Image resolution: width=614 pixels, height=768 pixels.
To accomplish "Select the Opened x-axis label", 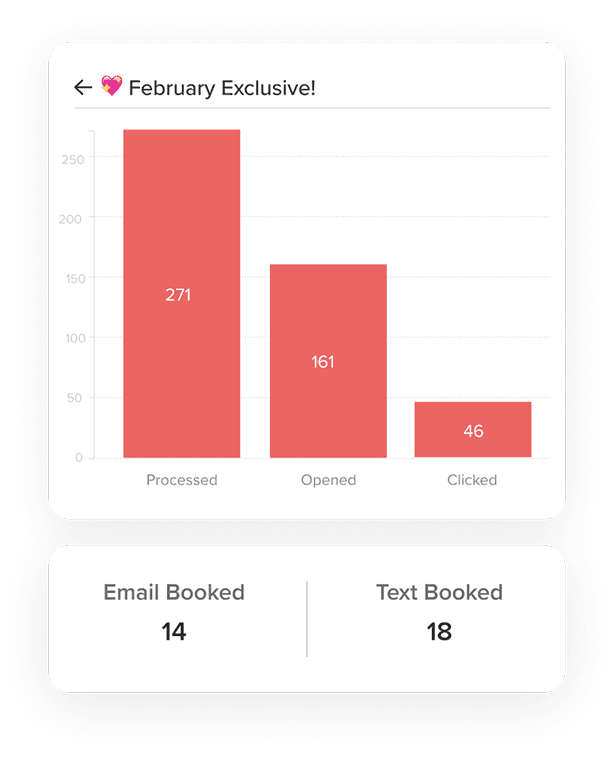I will 328,480.
